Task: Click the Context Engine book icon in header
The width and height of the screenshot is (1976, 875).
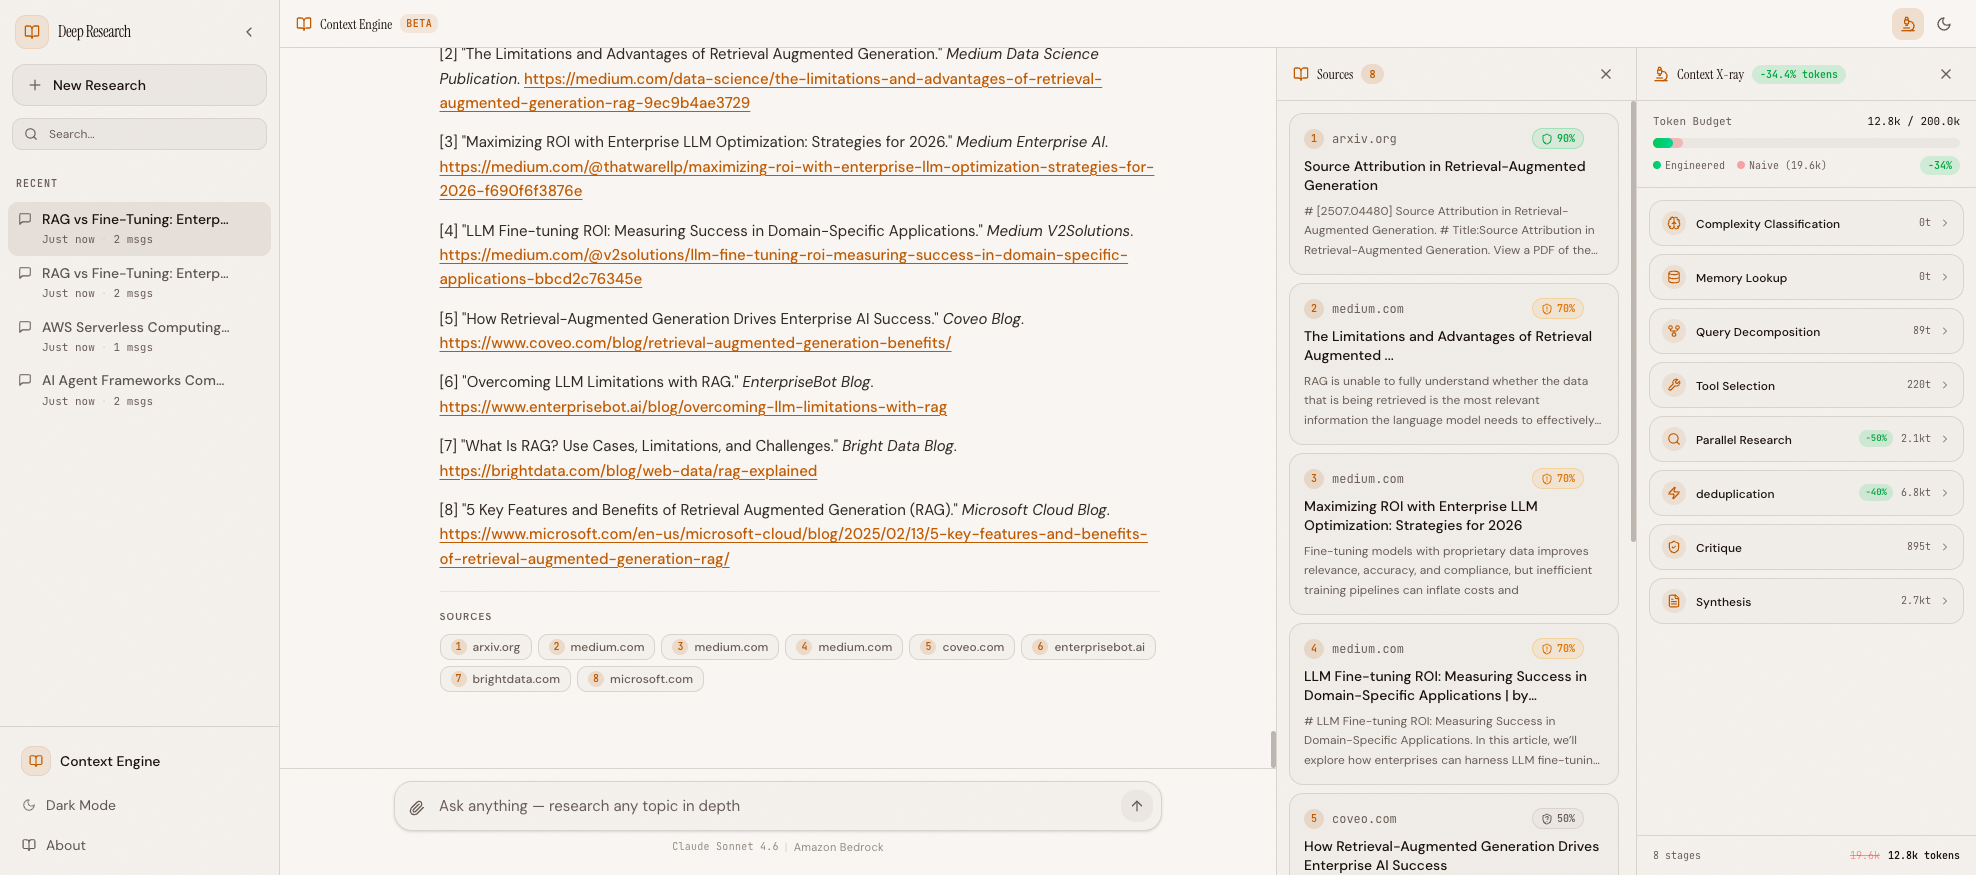Action: (304, 24)
